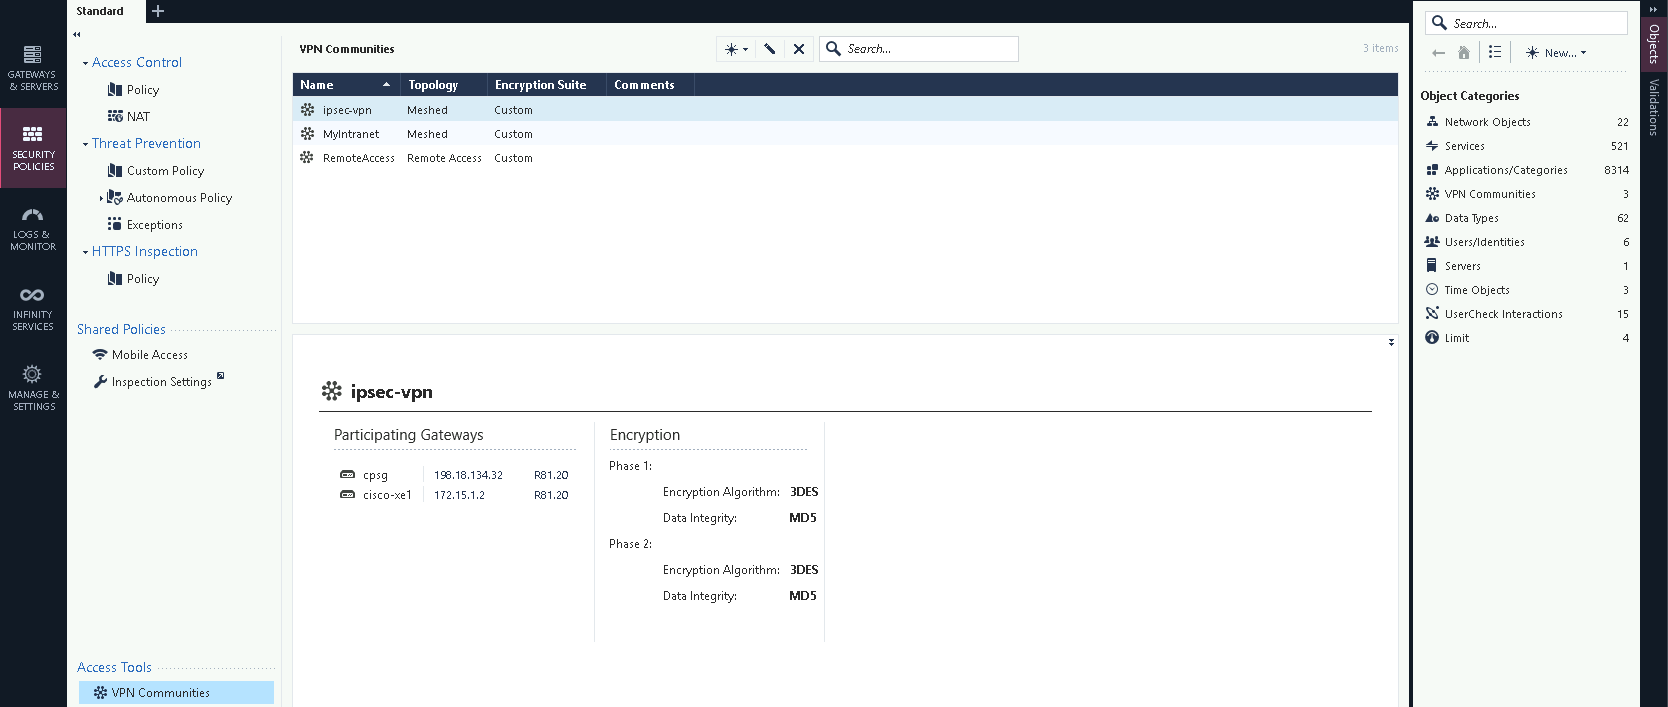Open the New object dropdown in Objects panel

(1556, 53)
